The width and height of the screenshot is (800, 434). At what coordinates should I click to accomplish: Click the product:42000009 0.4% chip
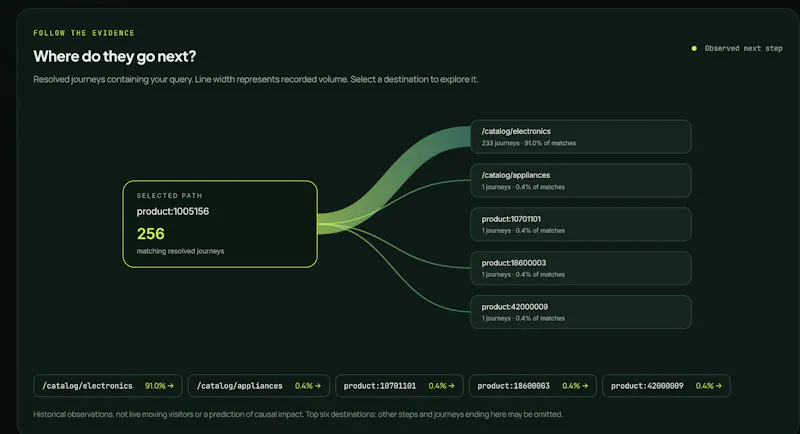(666, 386)
